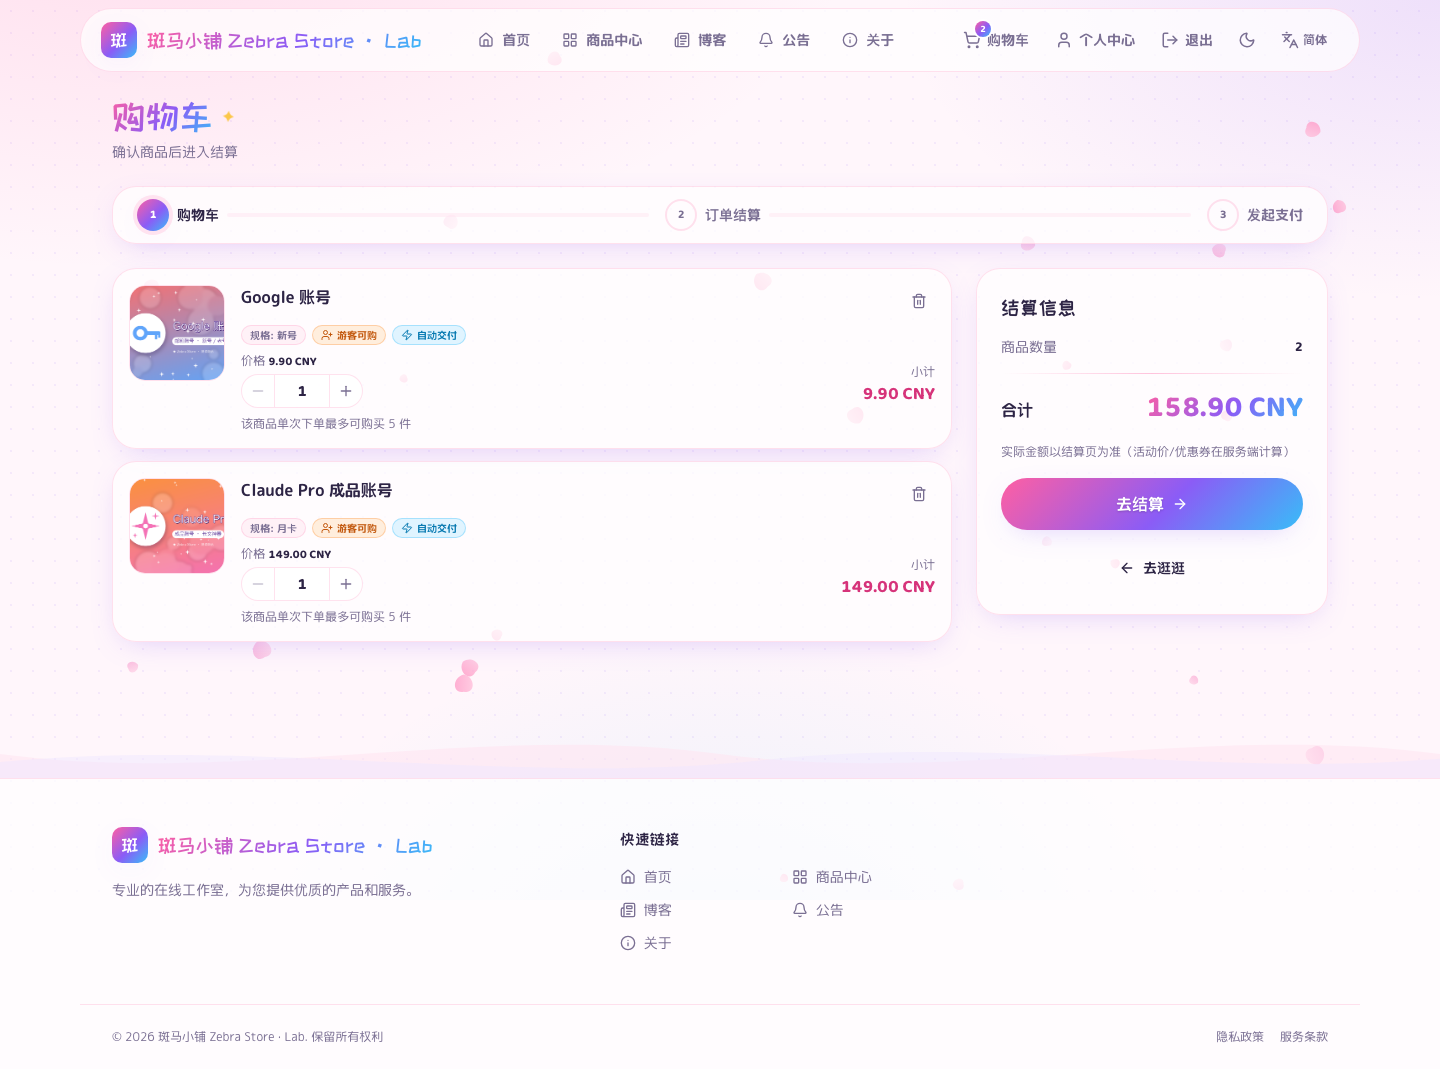Click the 158.90 CNY total amount

(1225, 407)
